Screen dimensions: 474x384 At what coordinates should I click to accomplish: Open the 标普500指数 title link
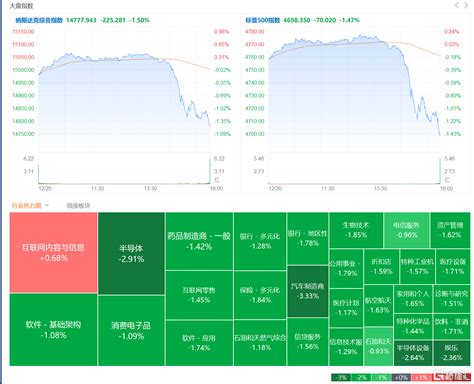tap(263, 20)
